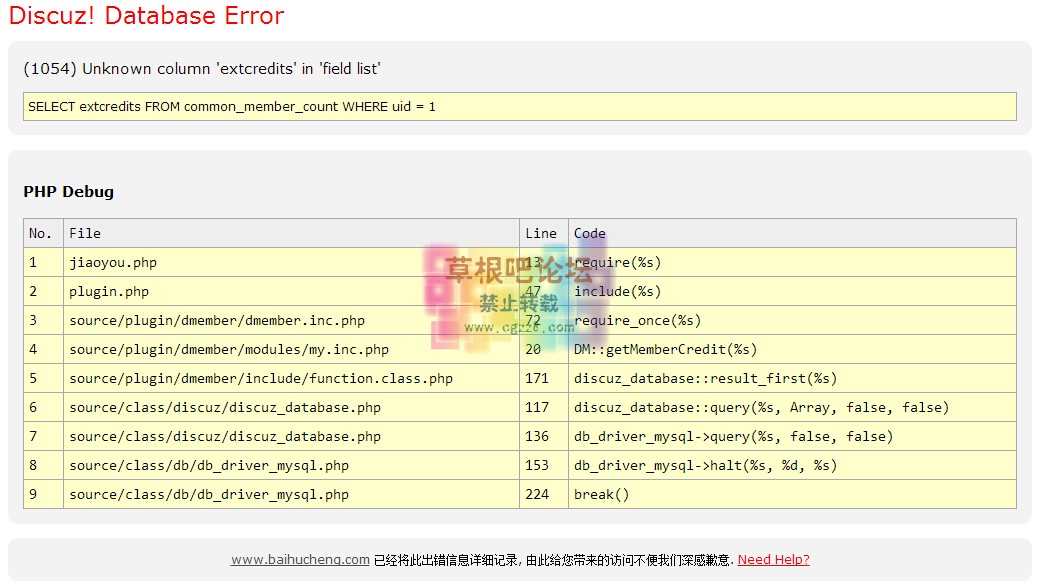Click the Code column header
Viewport: 1039px width, 587px height.
click(590, 233)
